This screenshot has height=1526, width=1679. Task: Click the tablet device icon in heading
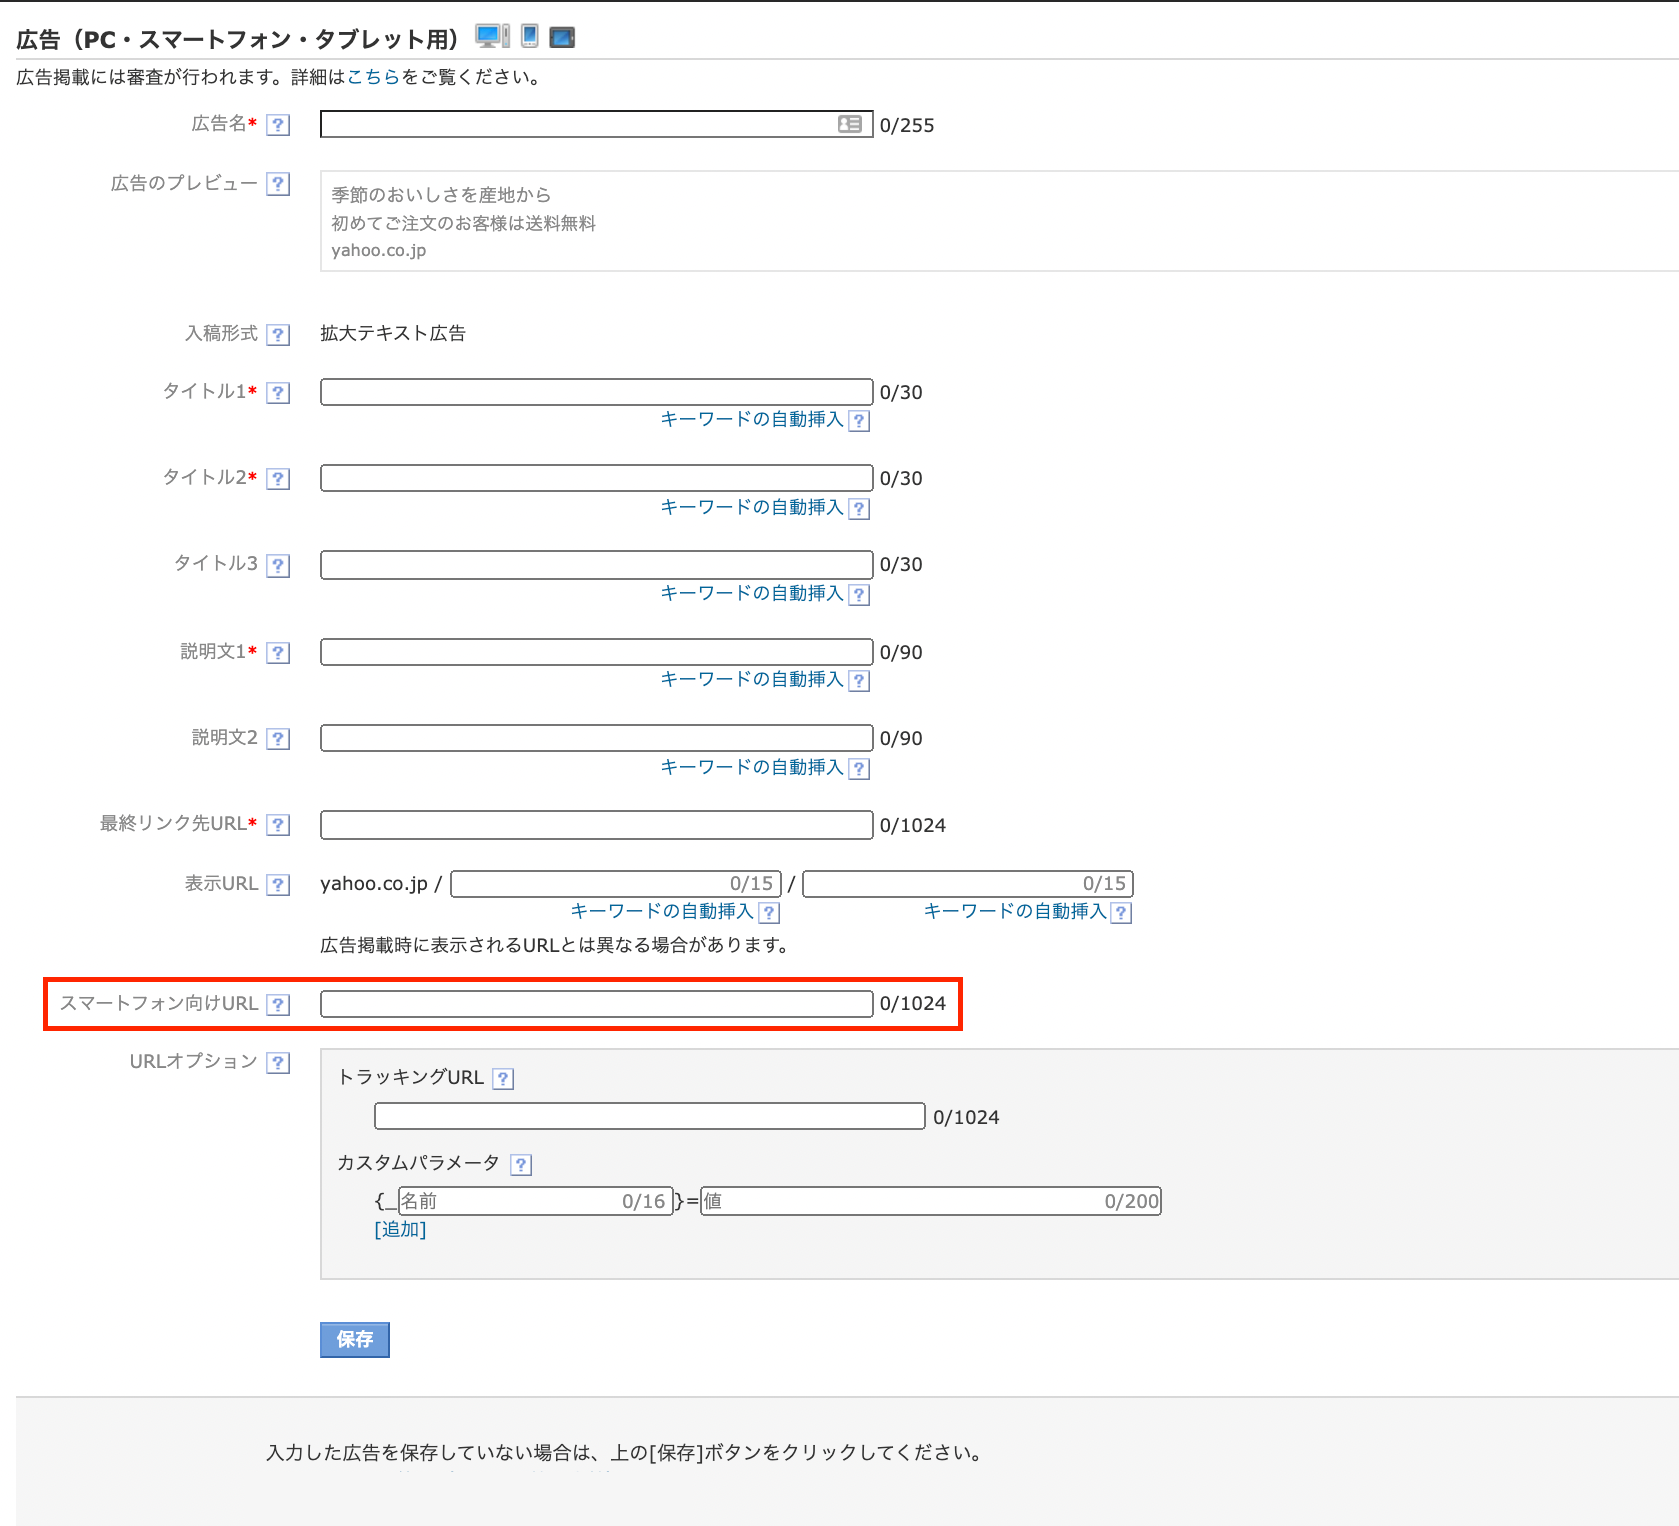pos(562,38)
